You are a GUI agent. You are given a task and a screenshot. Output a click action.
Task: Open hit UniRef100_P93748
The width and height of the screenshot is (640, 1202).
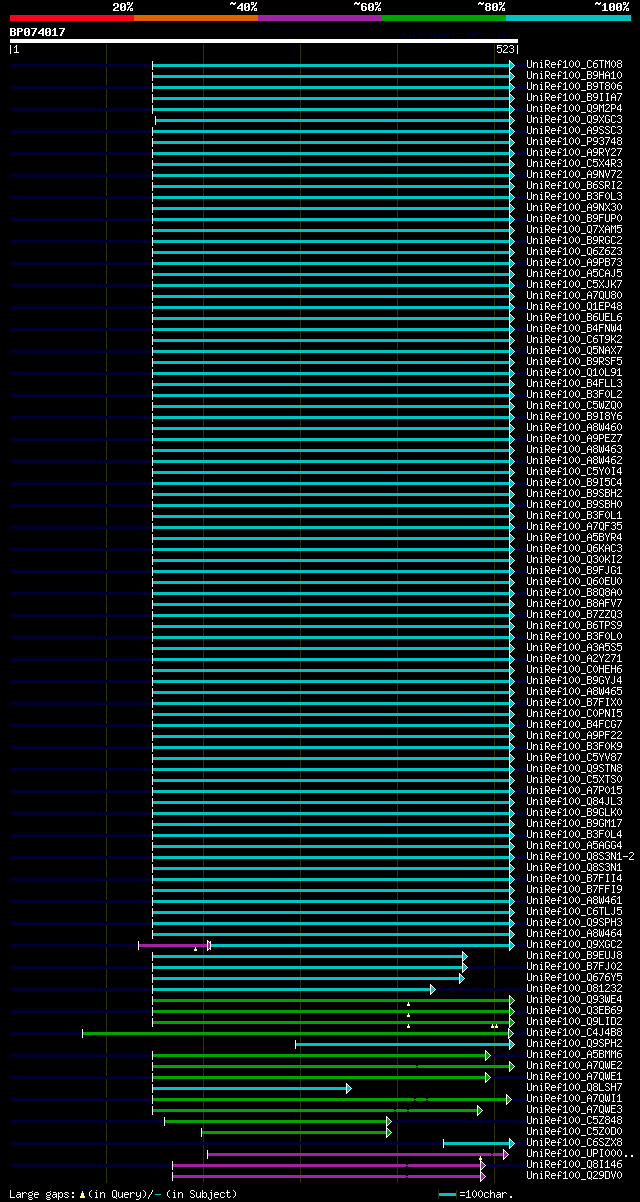tap(574, 141)
